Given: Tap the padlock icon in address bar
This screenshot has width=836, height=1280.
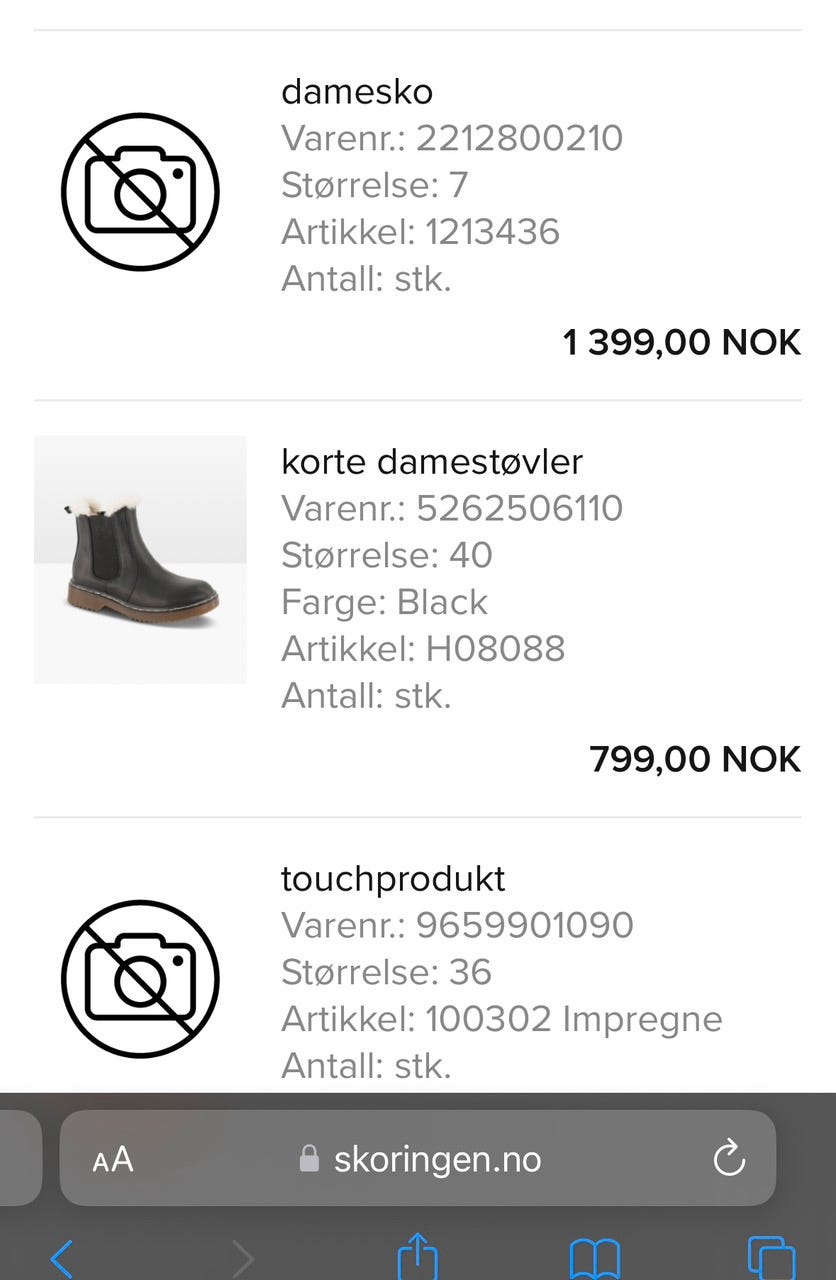Looking at the screenshot, I should tap(309, 1159).
